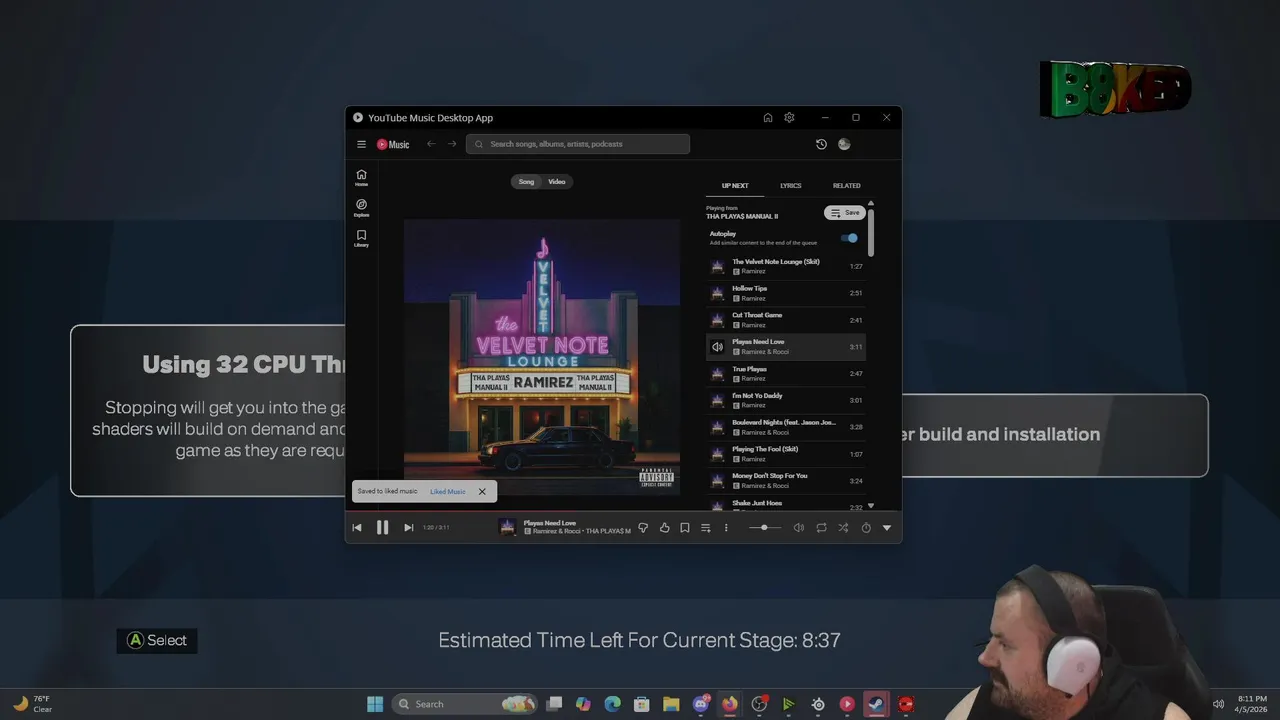The width and height of the screenshot is (1280, 720).
Task: Play The Velvet Note Lounge (Skit)
Action: pyautogui.click(x=786, y=266)
